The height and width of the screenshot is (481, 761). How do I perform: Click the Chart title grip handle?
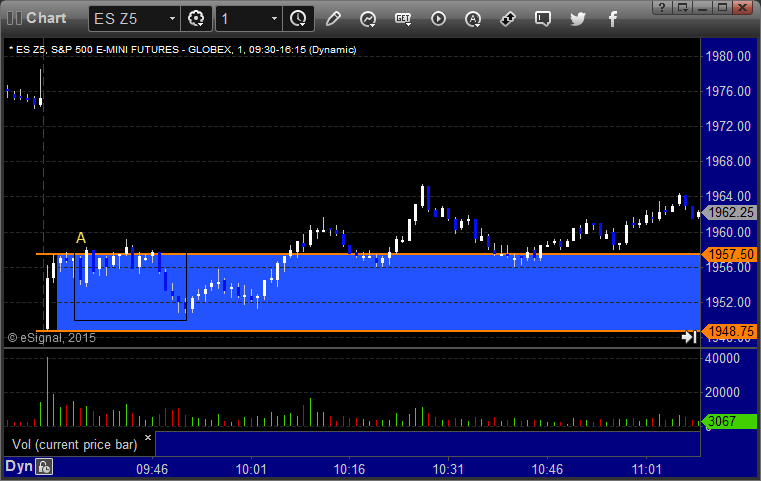point(15,18)
